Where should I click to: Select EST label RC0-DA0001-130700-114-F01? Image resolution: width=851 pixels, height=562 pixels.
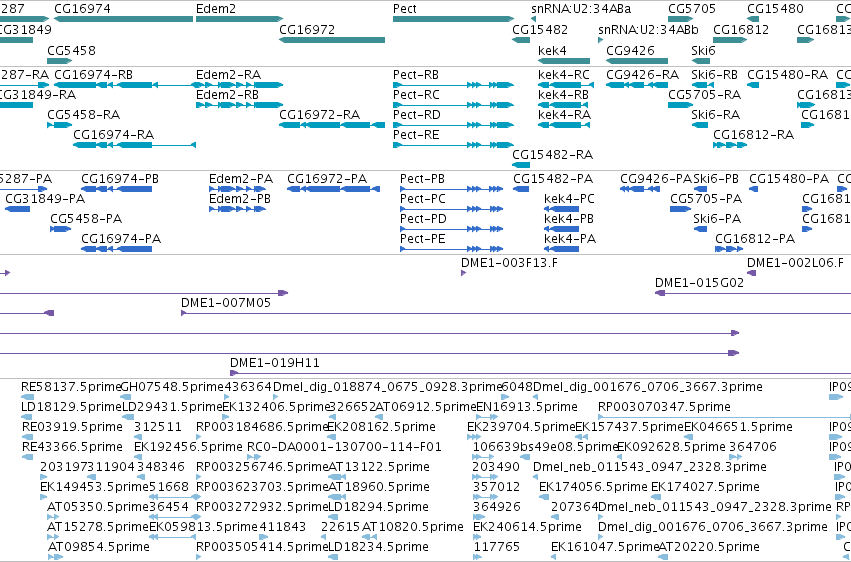[x=344, y=447]
